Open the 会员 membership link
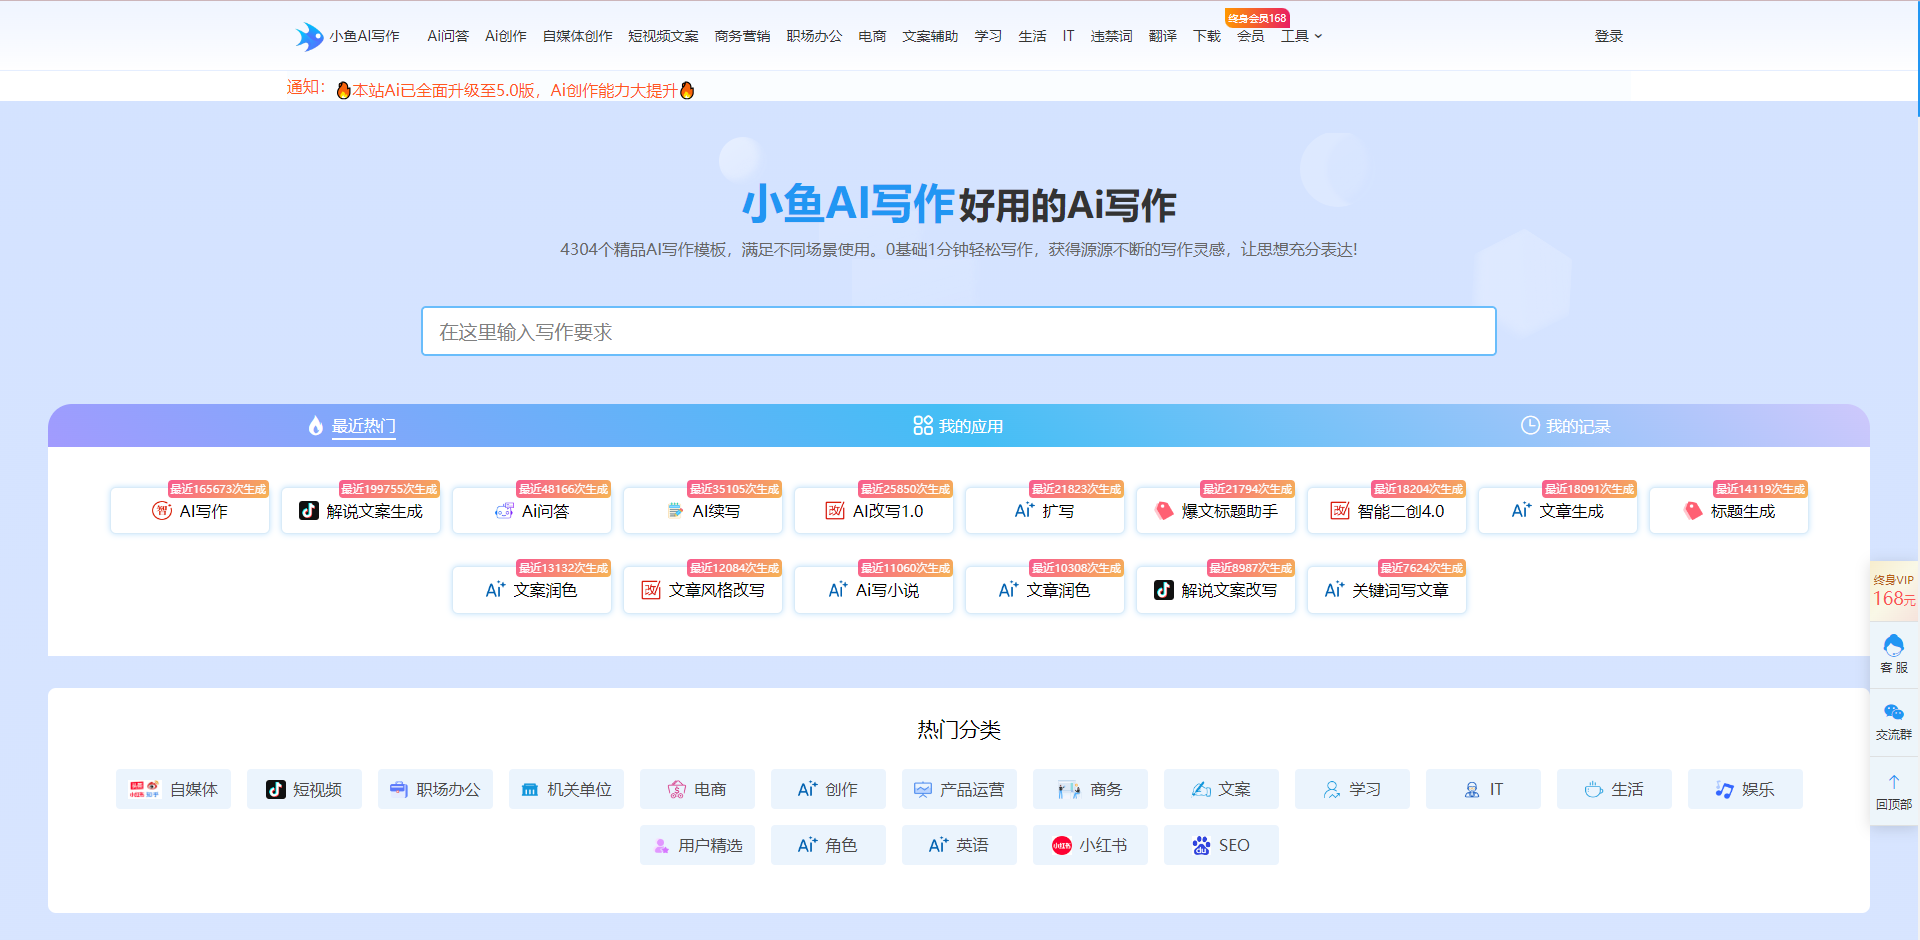The image size is (1920, 940). pyautogui.click(x=1250, y=36)
